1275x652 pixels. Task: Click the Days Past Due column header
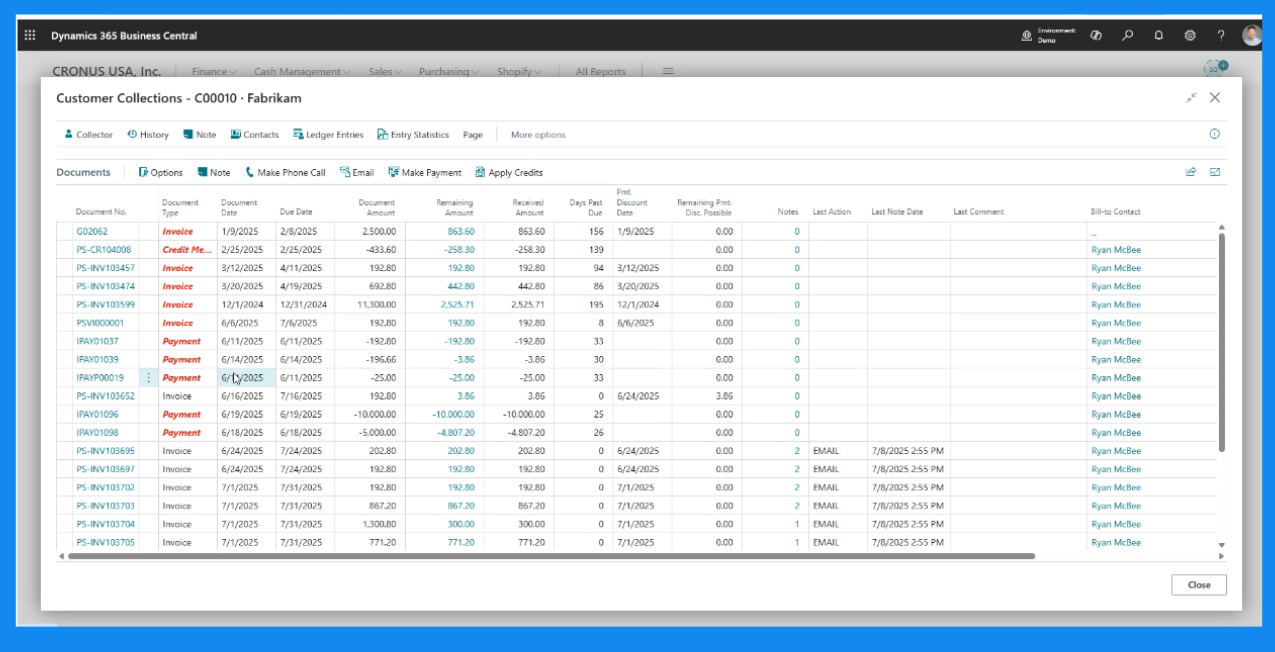click(x=586, y=207)
